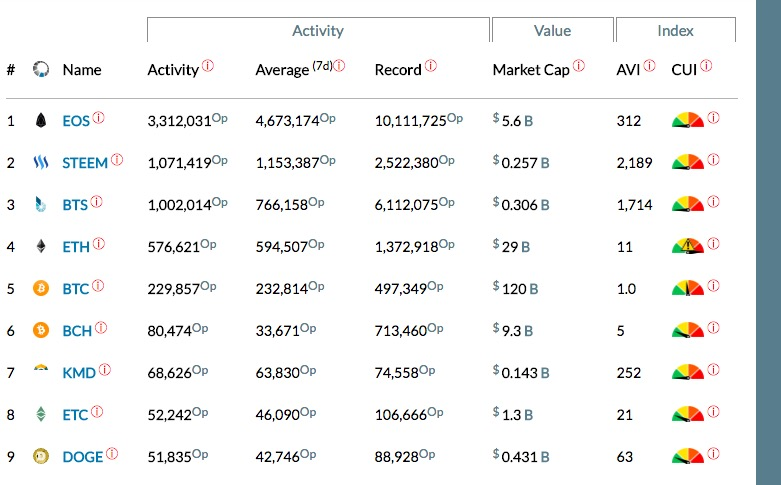The width and height of the screenshot is (781, 485).
Task: Click the STEEM coin logo icon
Action: point(41,162)
